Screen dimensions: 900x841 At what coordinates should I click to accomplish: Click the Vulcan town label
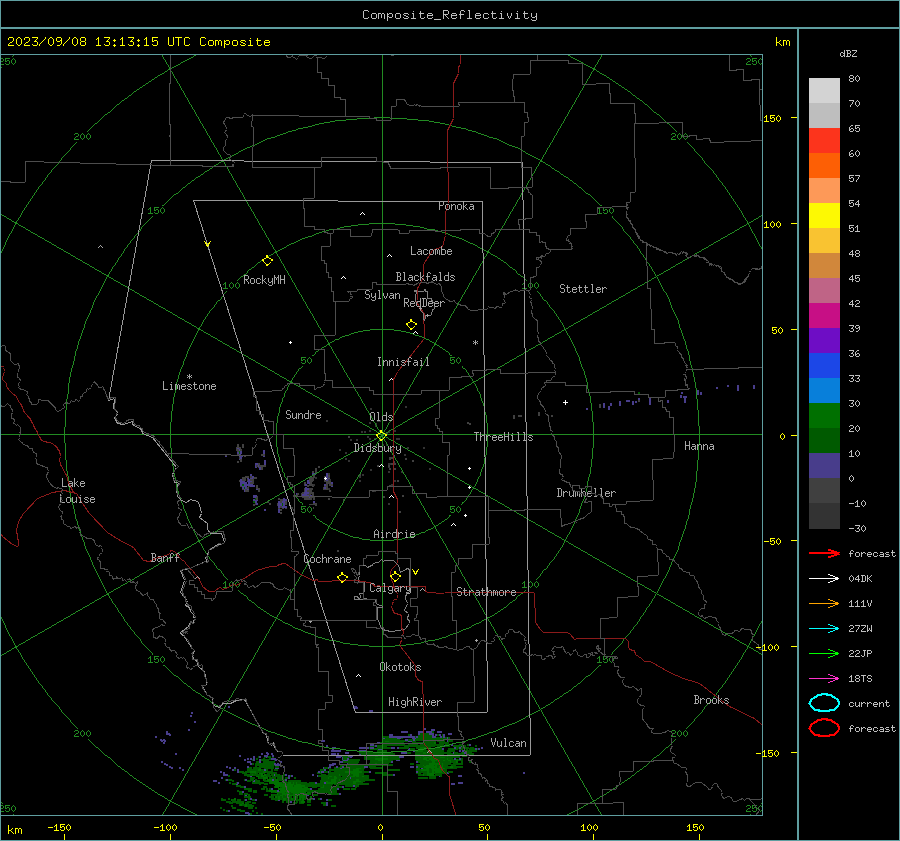(508, 743)
